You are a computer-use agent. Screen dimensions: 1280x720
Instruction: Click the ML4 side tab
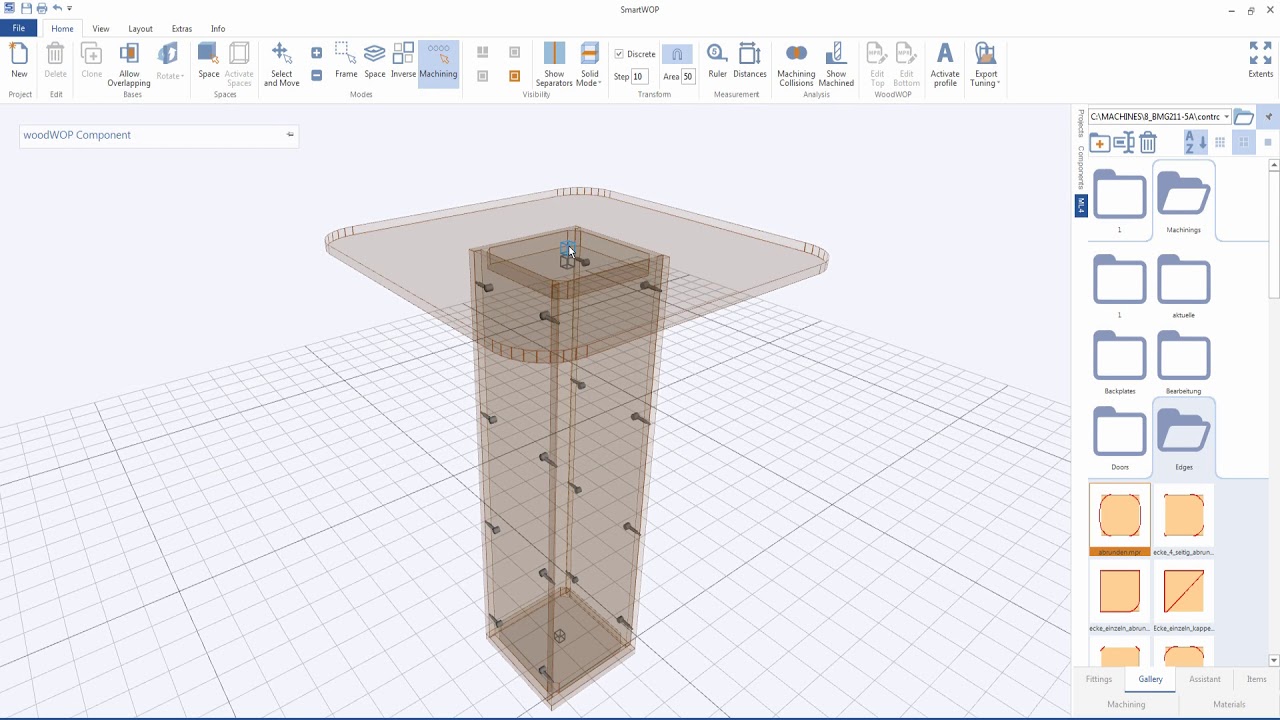pos(1081,205)
